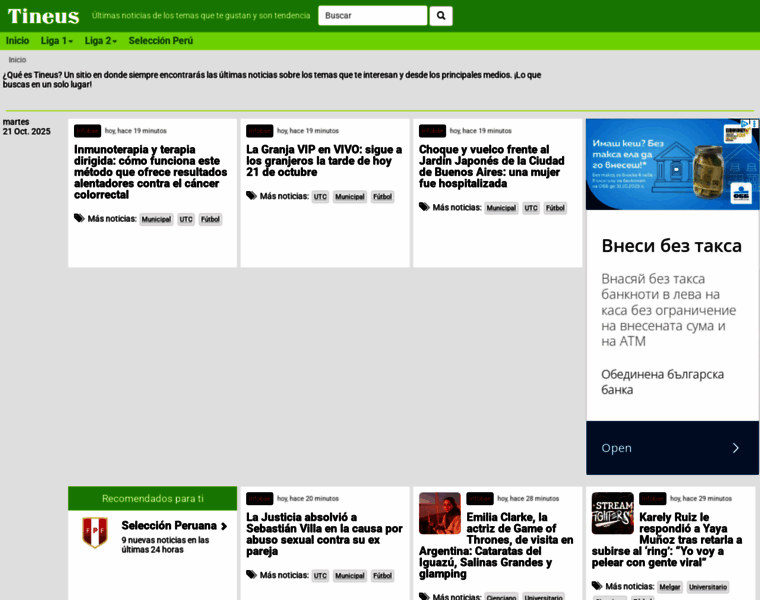The width and height of the screenshot is (760, 600).
Task: Click the Fútbol tag under La Granja VIP
Action: tap(382, 197)
